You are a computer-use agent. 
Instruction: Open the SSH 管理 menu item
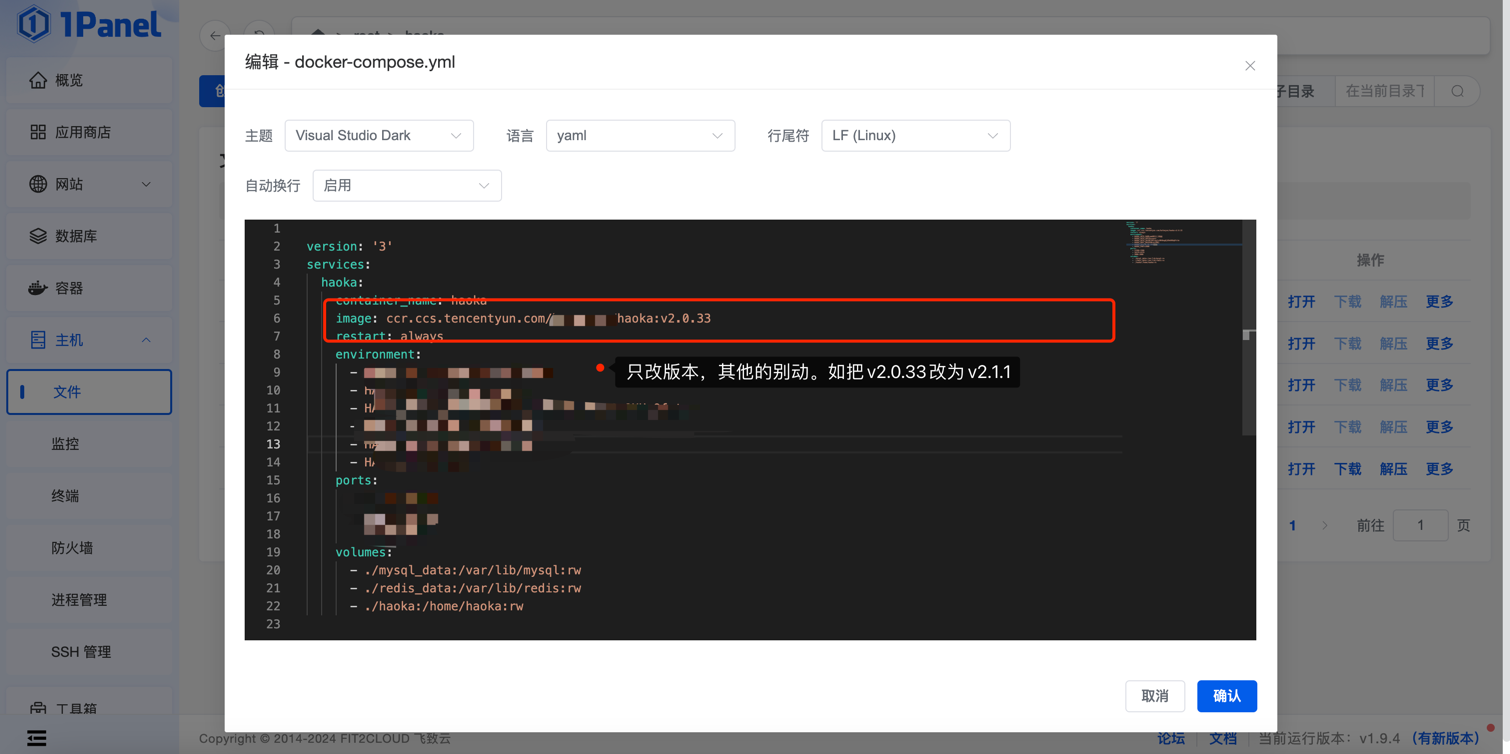tap(81, 652)
